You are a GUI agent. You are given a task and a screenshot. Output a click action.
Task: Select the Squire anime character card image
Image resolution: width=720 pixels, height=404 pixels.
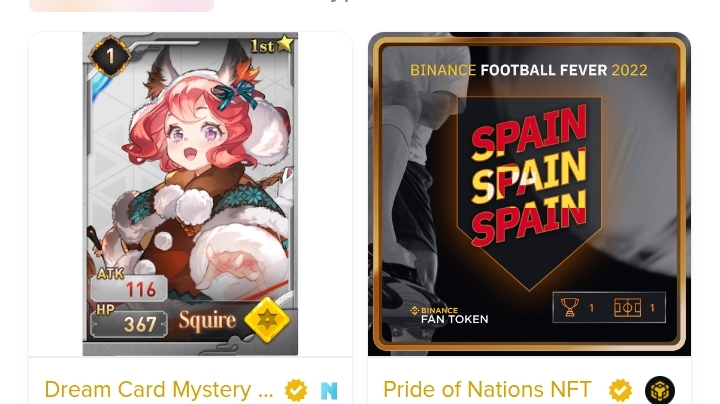click(x=190, y=193)
